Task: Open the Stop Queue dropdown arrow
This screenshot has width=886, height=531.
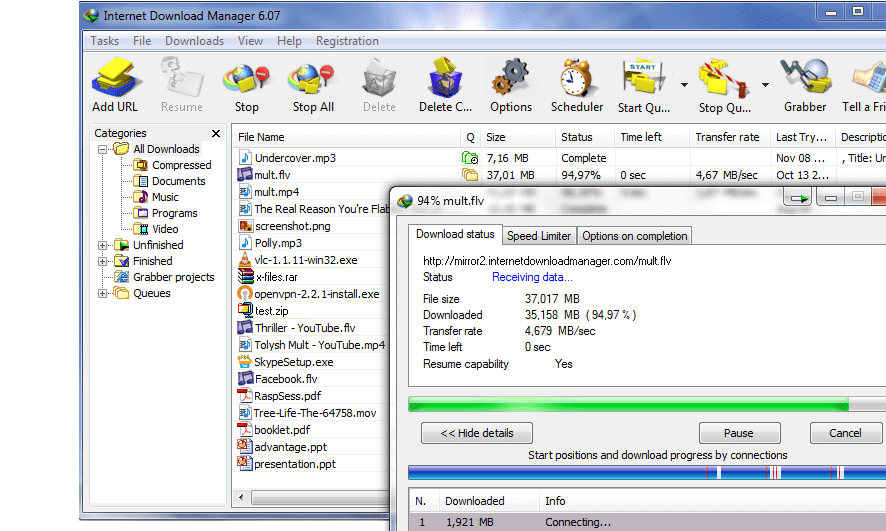Action: [x=765, y=85]
